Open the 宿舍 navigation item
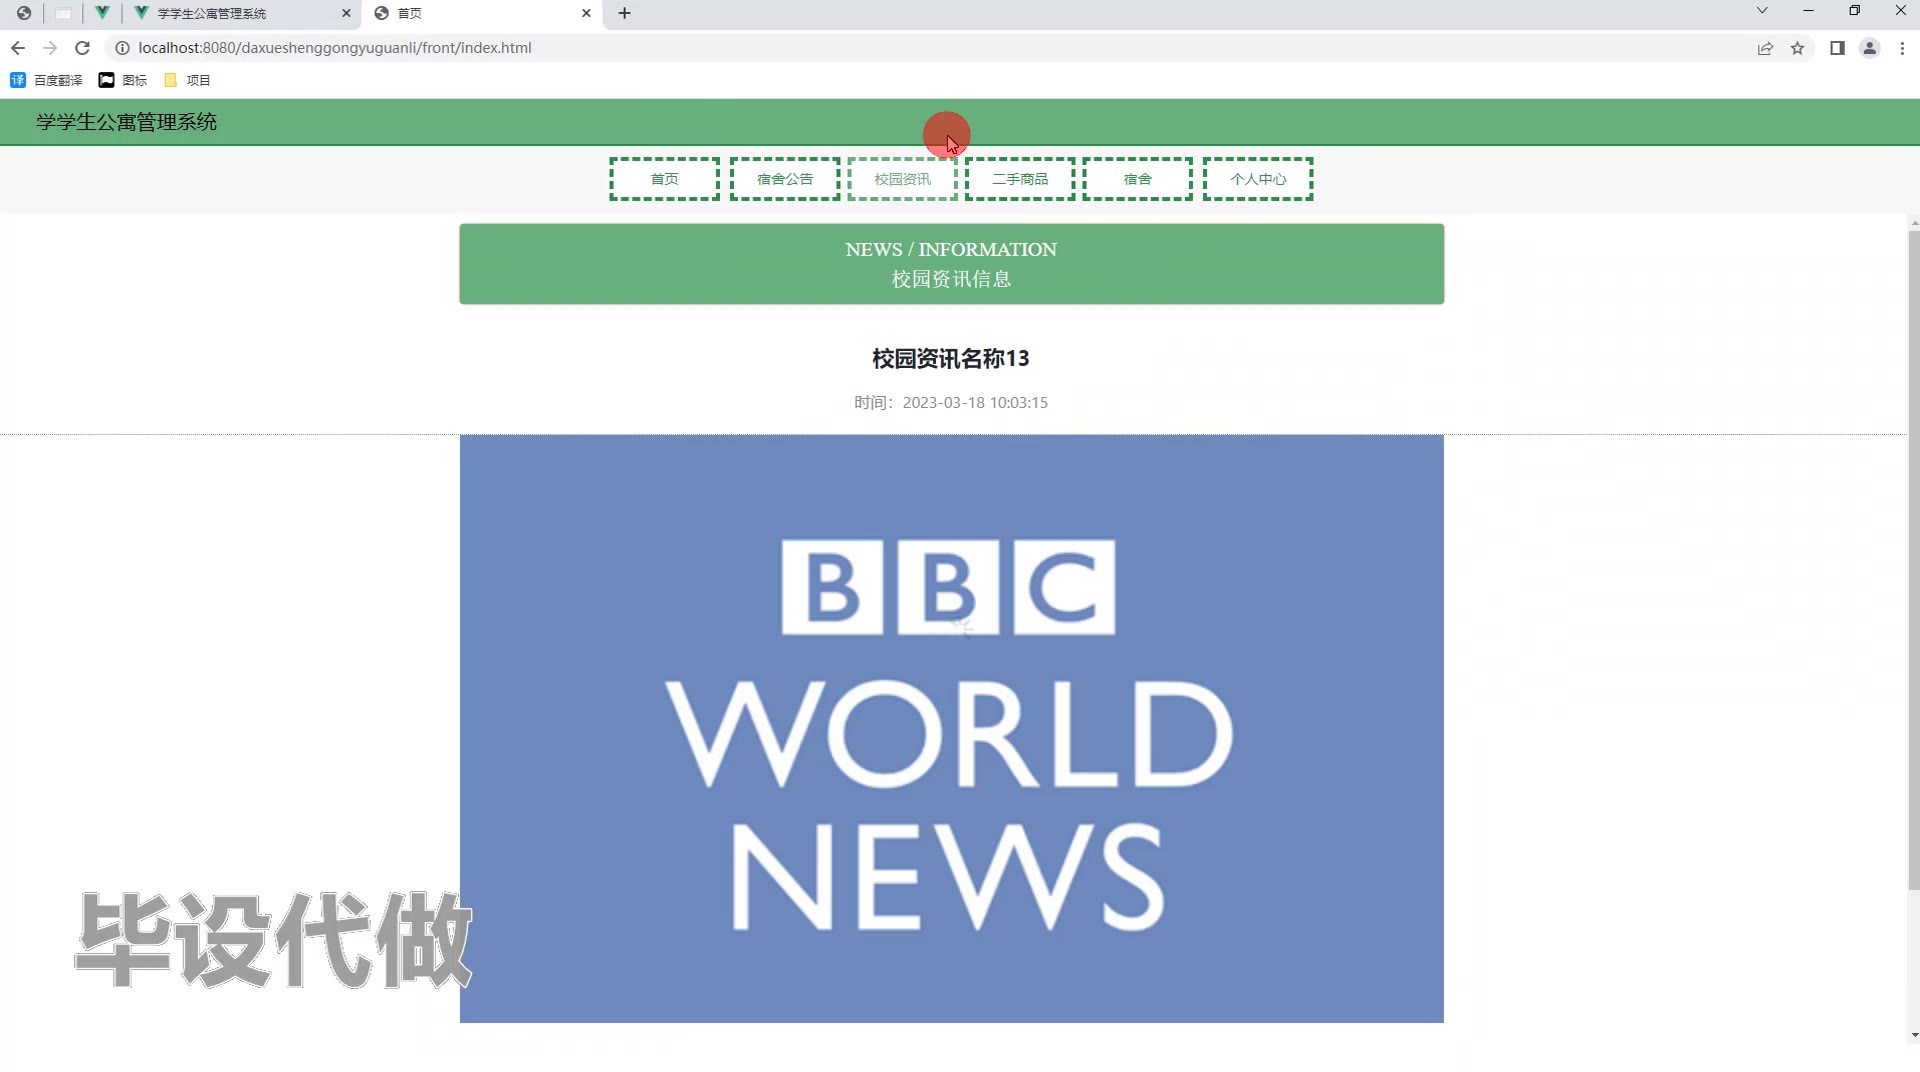 [x=1138, y=179]
